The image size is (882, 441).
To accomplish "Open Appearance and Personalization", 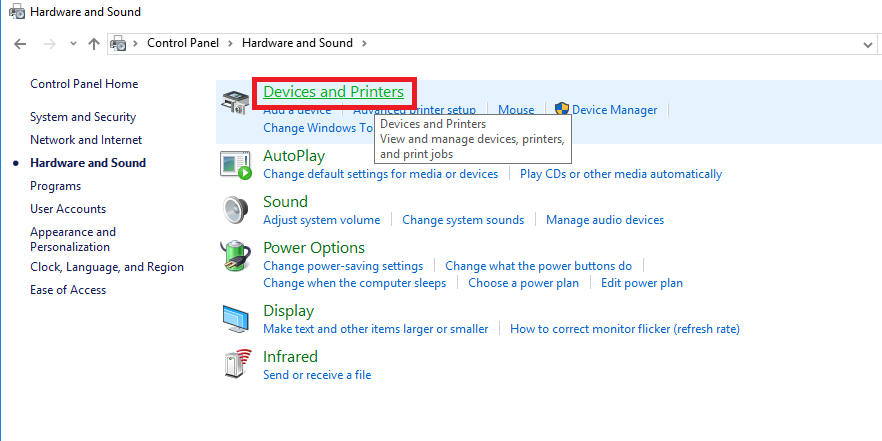I will (73, 239).
